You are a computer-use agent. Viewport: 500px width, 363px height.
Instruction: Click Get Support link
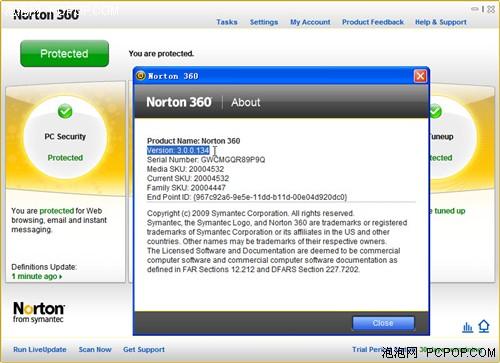point(144,350)
